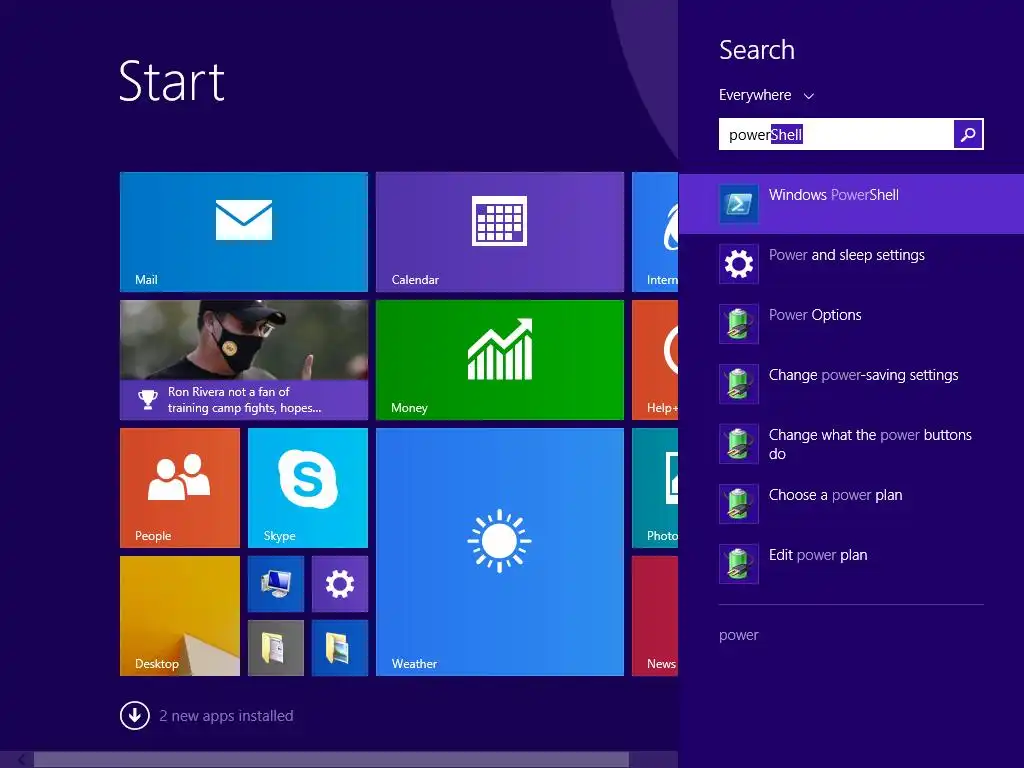Select Power and sleep settings result
The width and height of the screenshot is (1024, 768).
point(852,264)
